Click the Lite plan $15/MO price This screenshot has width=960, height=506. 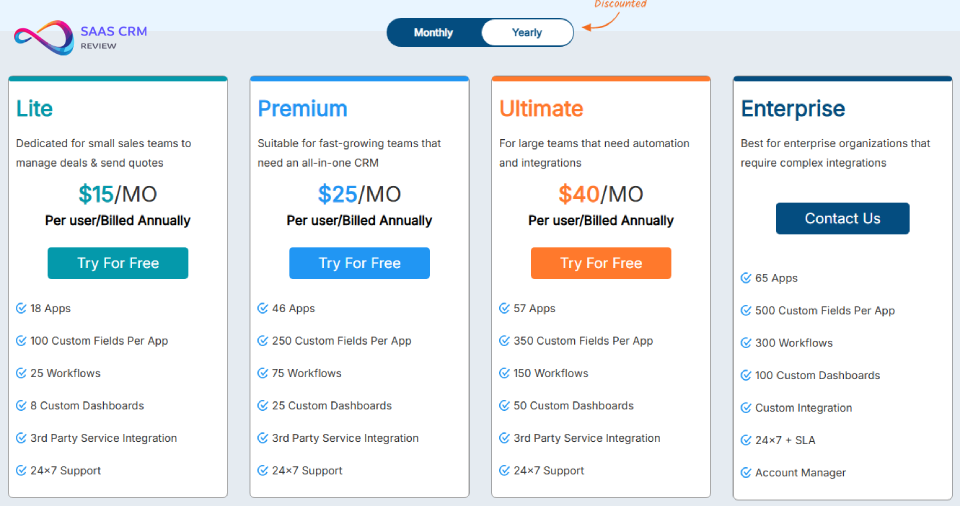click(x=118, y=193)
